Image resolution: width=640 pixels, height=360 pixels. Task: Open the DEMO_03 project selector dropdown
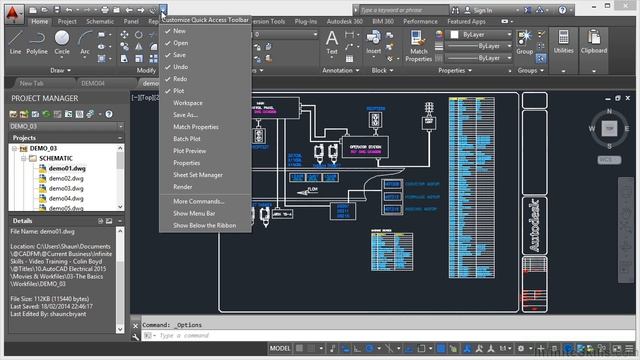[x=67, y=126]
